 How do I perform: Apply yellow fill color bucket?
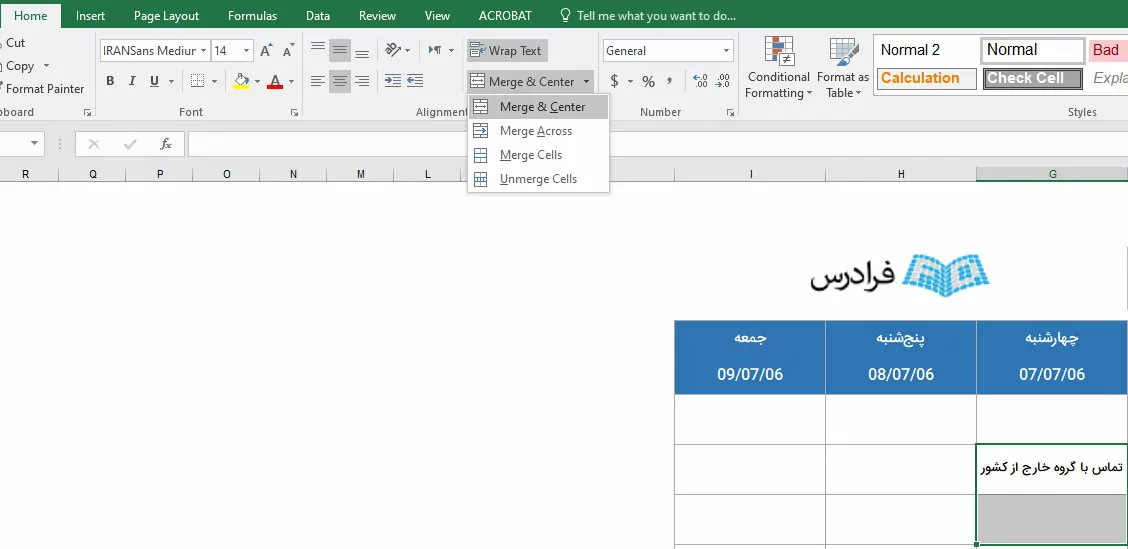click(241, 81)
